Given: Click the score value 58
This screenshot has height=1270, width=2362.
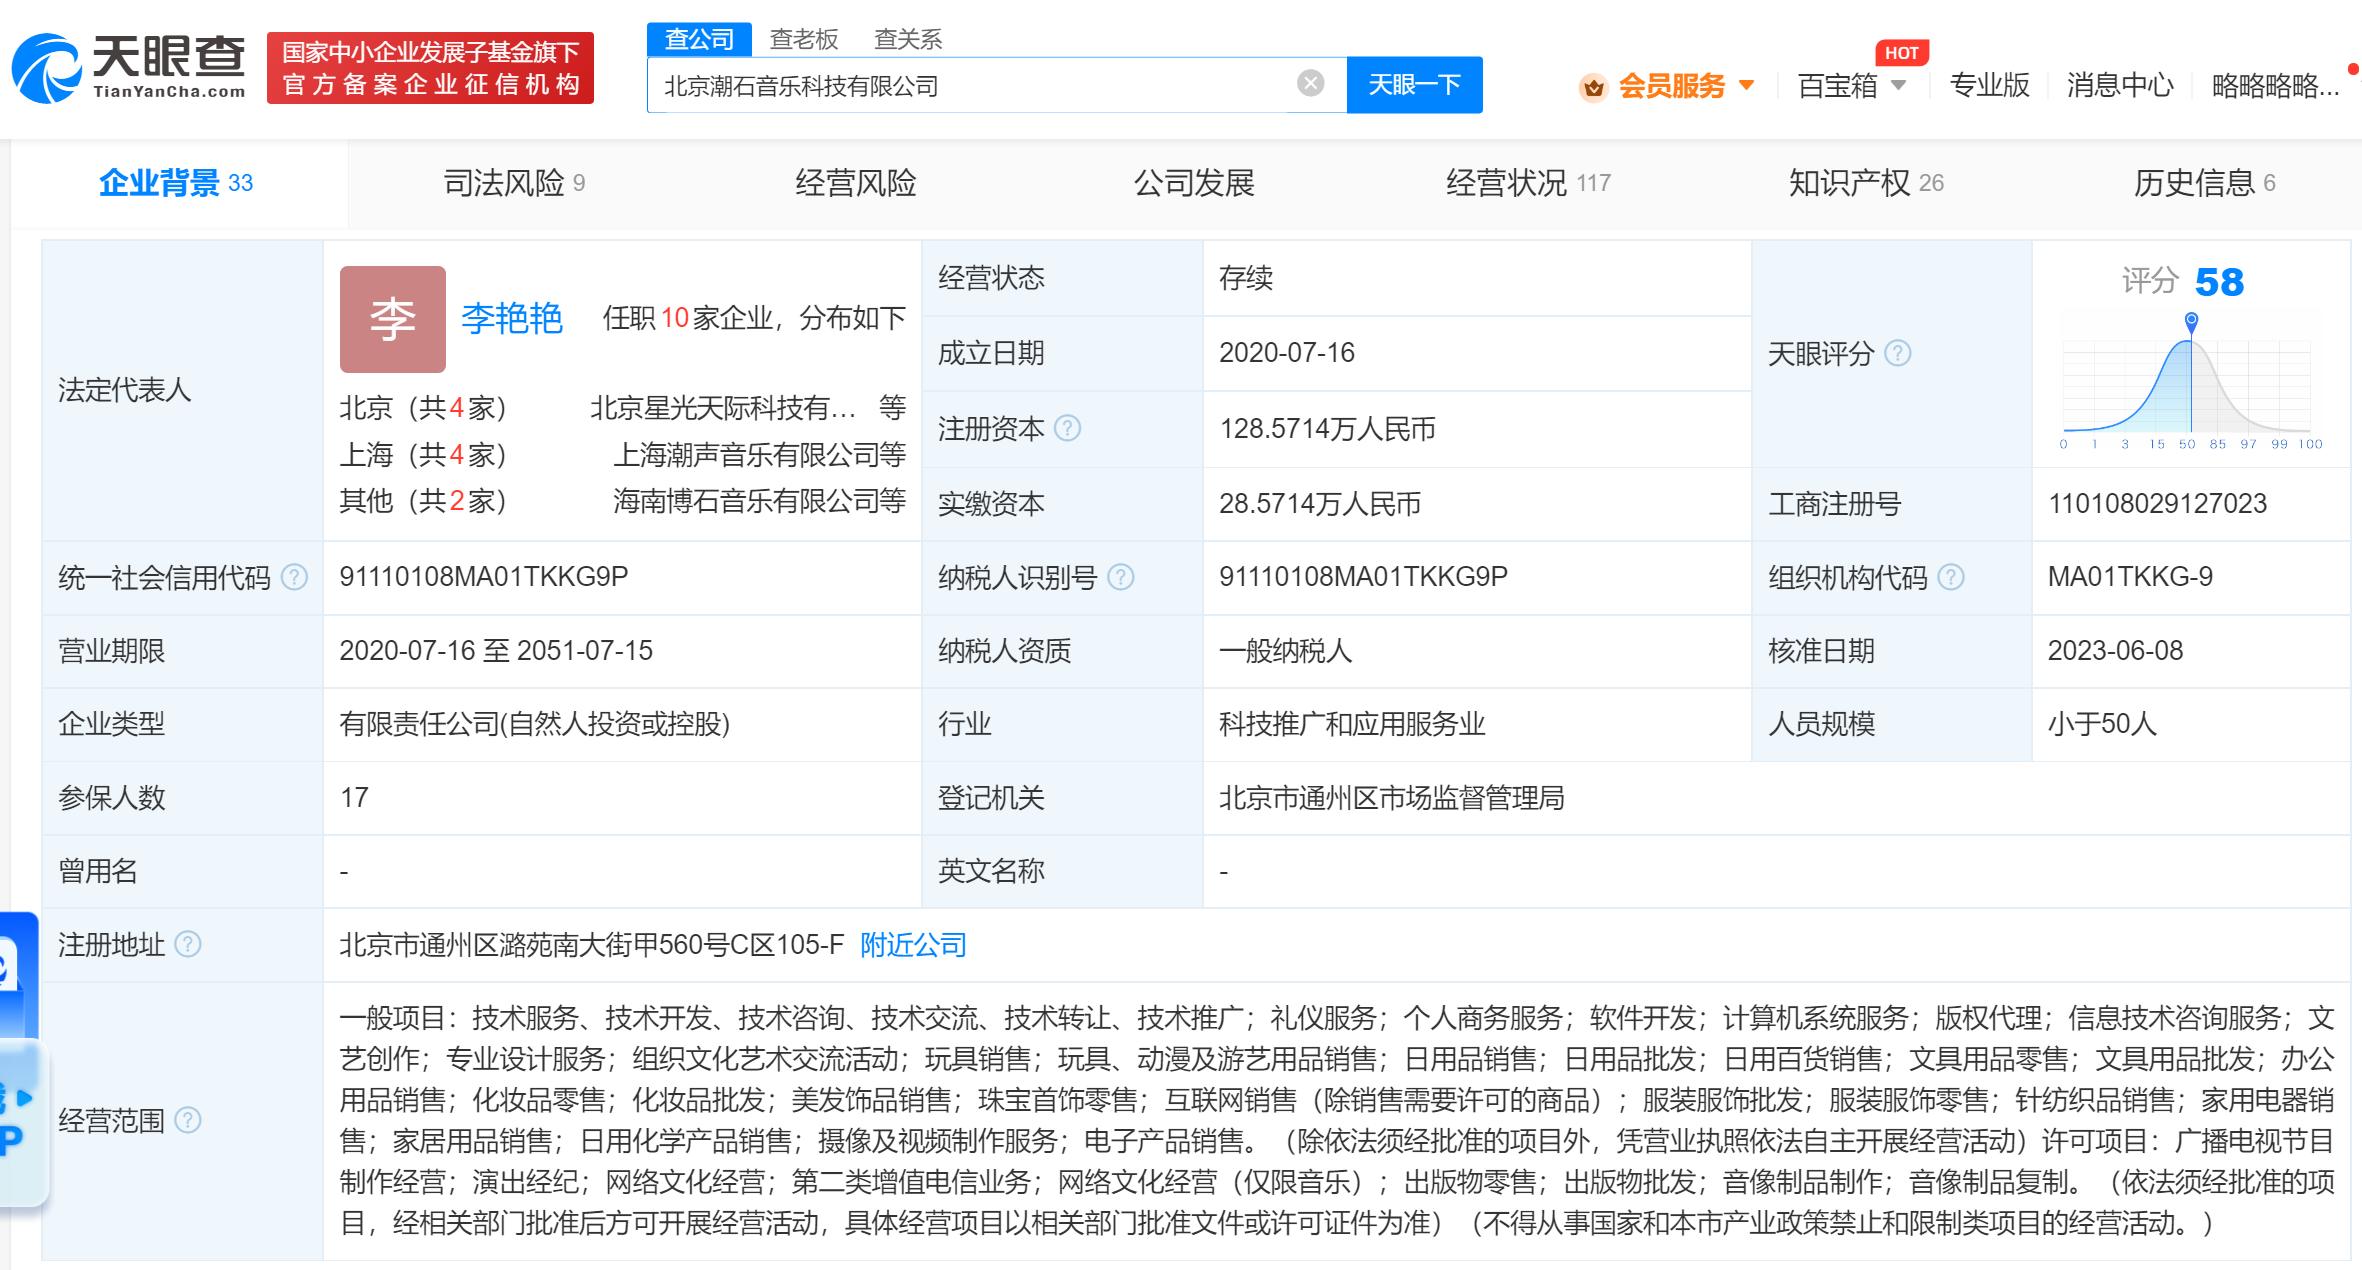Looking at the screenshot, I should [2219, 282].
